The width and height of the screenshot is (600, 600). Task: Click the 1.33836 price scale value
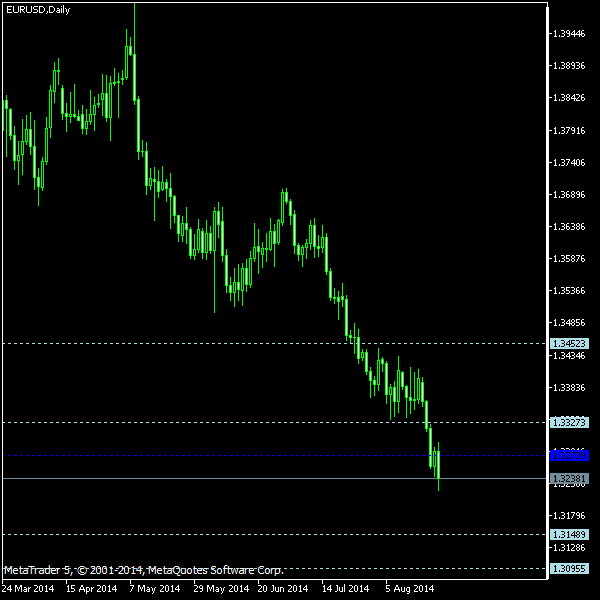tap(569, 388)
